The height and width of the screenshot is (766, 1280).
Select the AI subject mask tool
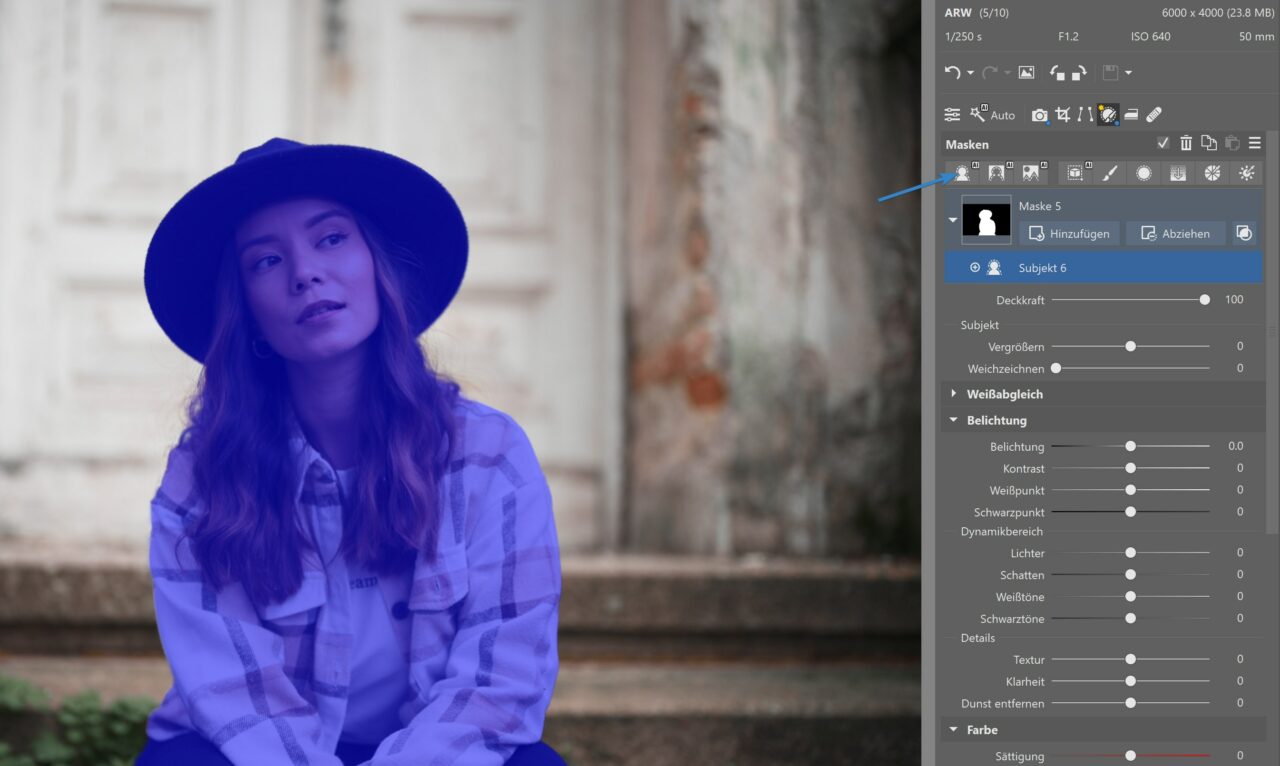coord(963,173)
